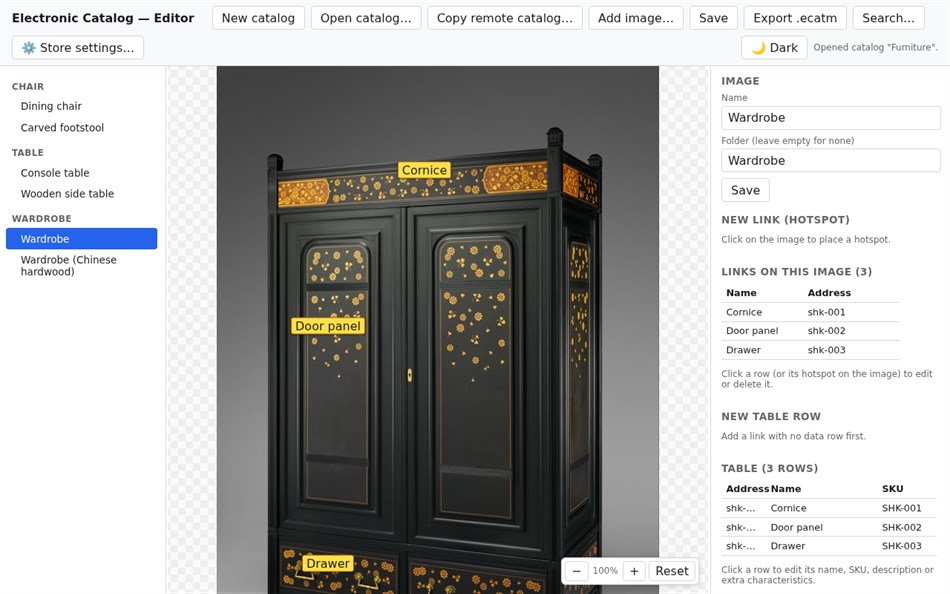Viewport: 950px width, 594px height.
Task: Focus the image Name input field
Action: click(831, 118)
